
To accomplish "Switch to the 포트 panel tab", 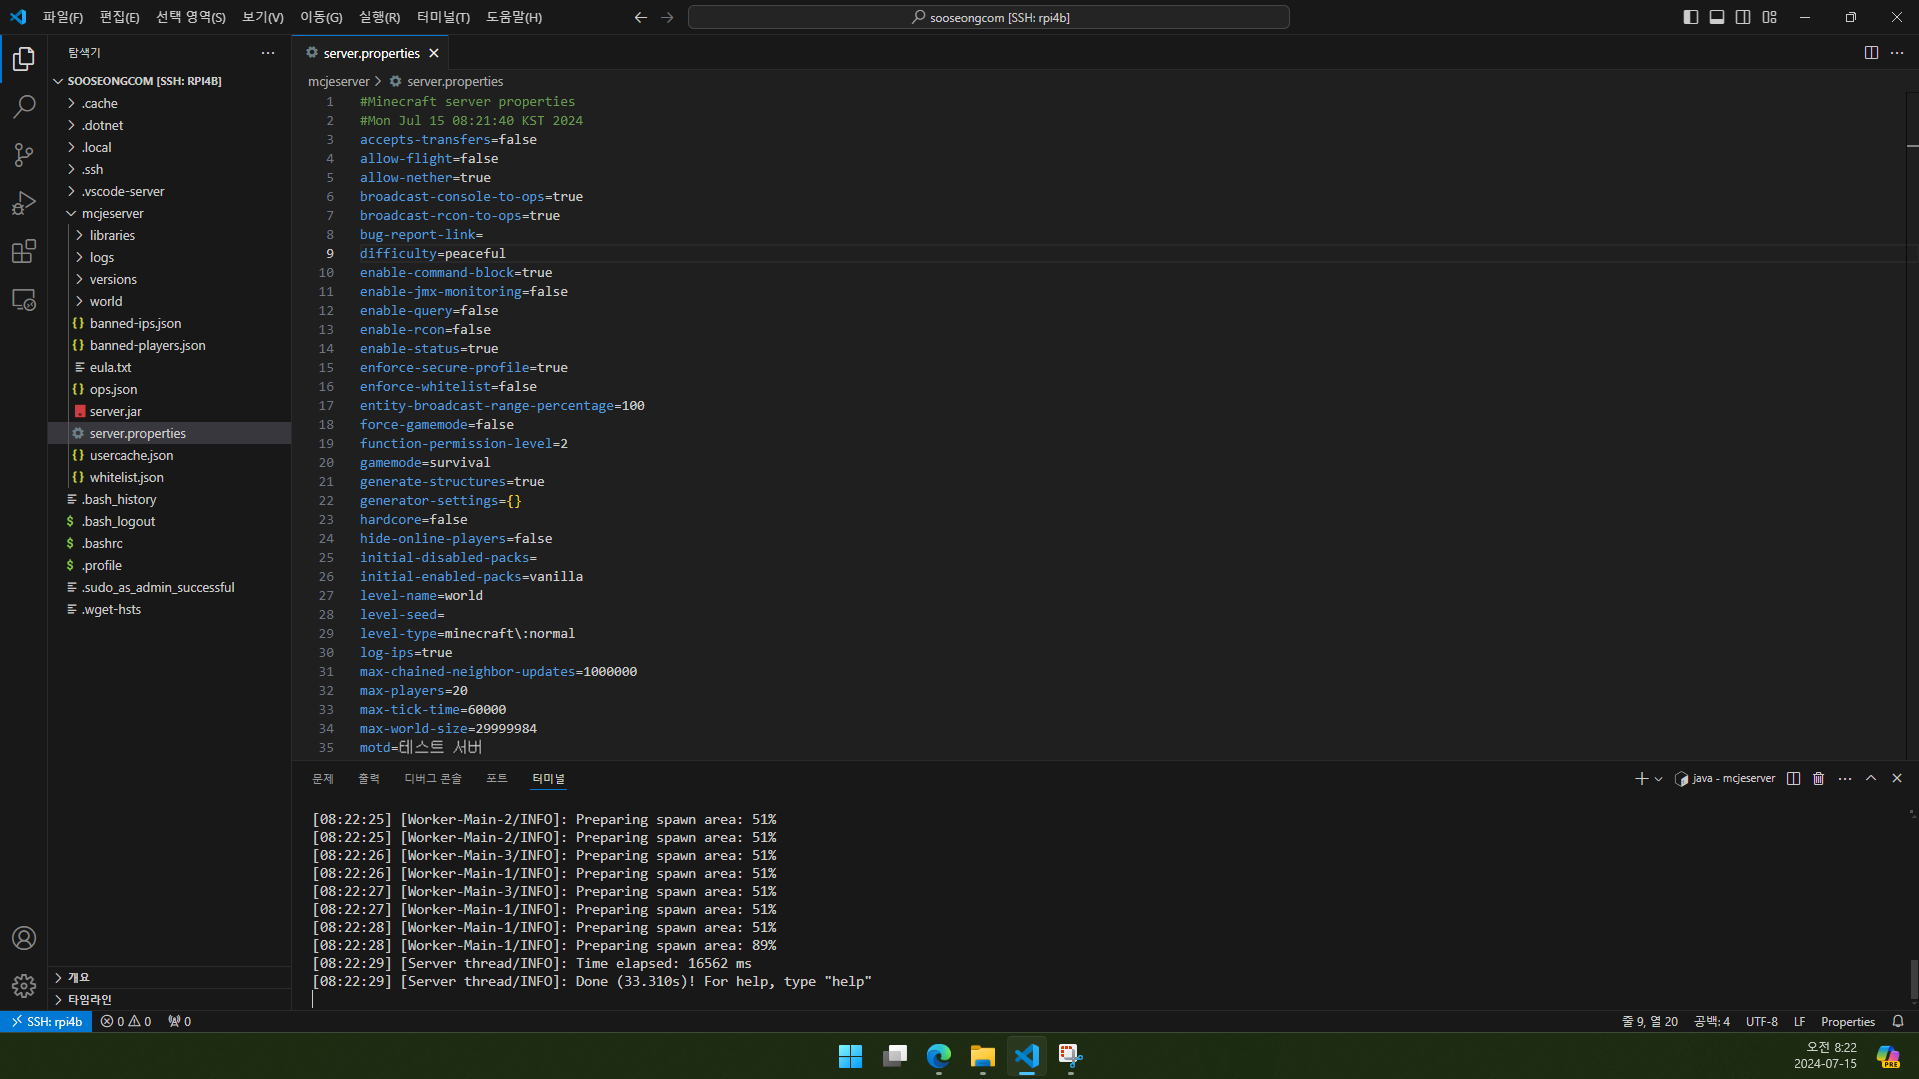I will (x=497, y=779).
